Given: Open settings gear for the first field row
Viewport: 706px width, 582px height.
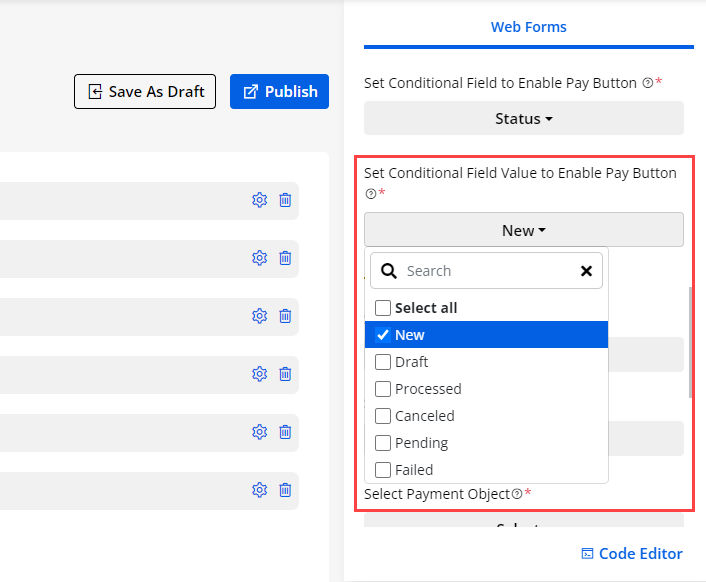Looking at the screenshot, I should click(x=259, y=200).
